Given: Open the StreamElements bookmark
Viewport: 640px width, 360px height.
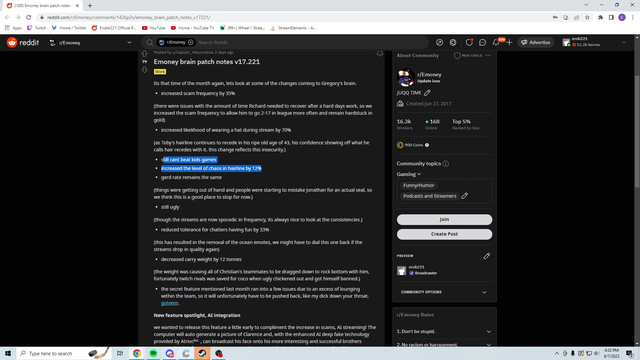Looking at the screenshot, I should tap(293, 28).
